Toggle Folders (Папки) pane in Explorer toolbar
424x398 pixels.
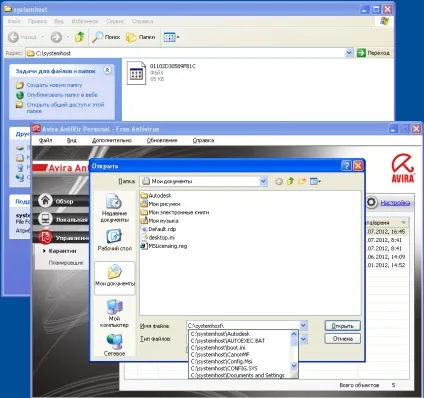point(140,37)
